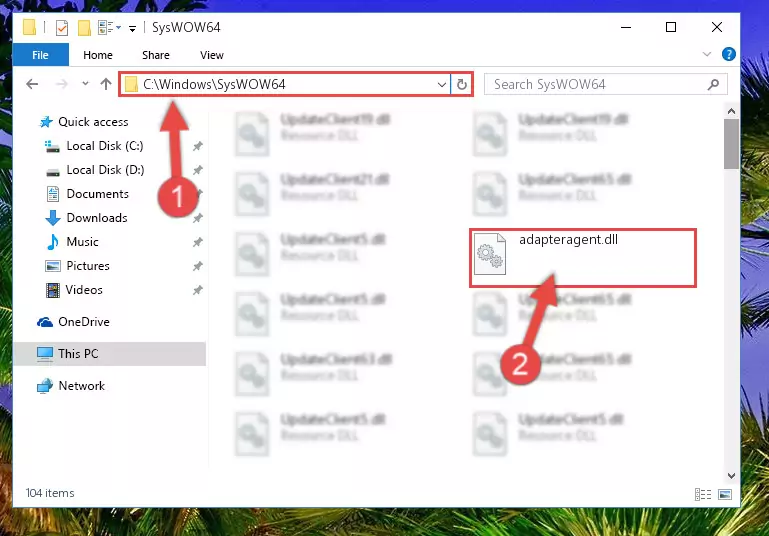Open the recent locations dropdown

pyautogui.click(x=85, y=84)
